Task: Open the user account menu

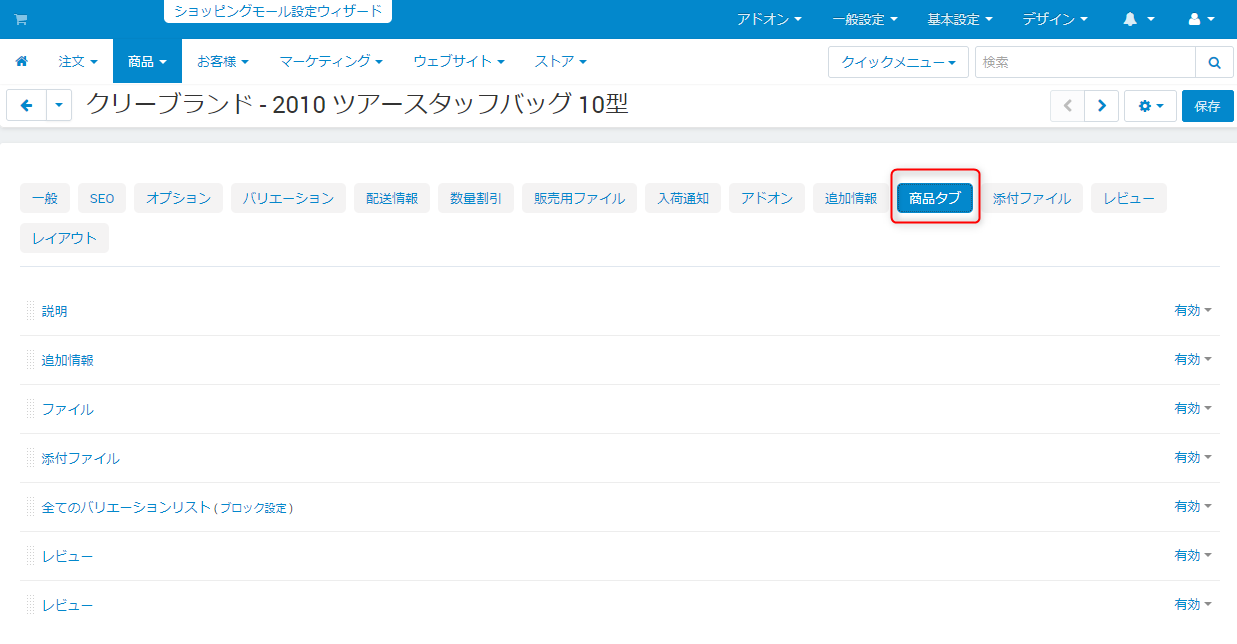Action: [1202, 19]
